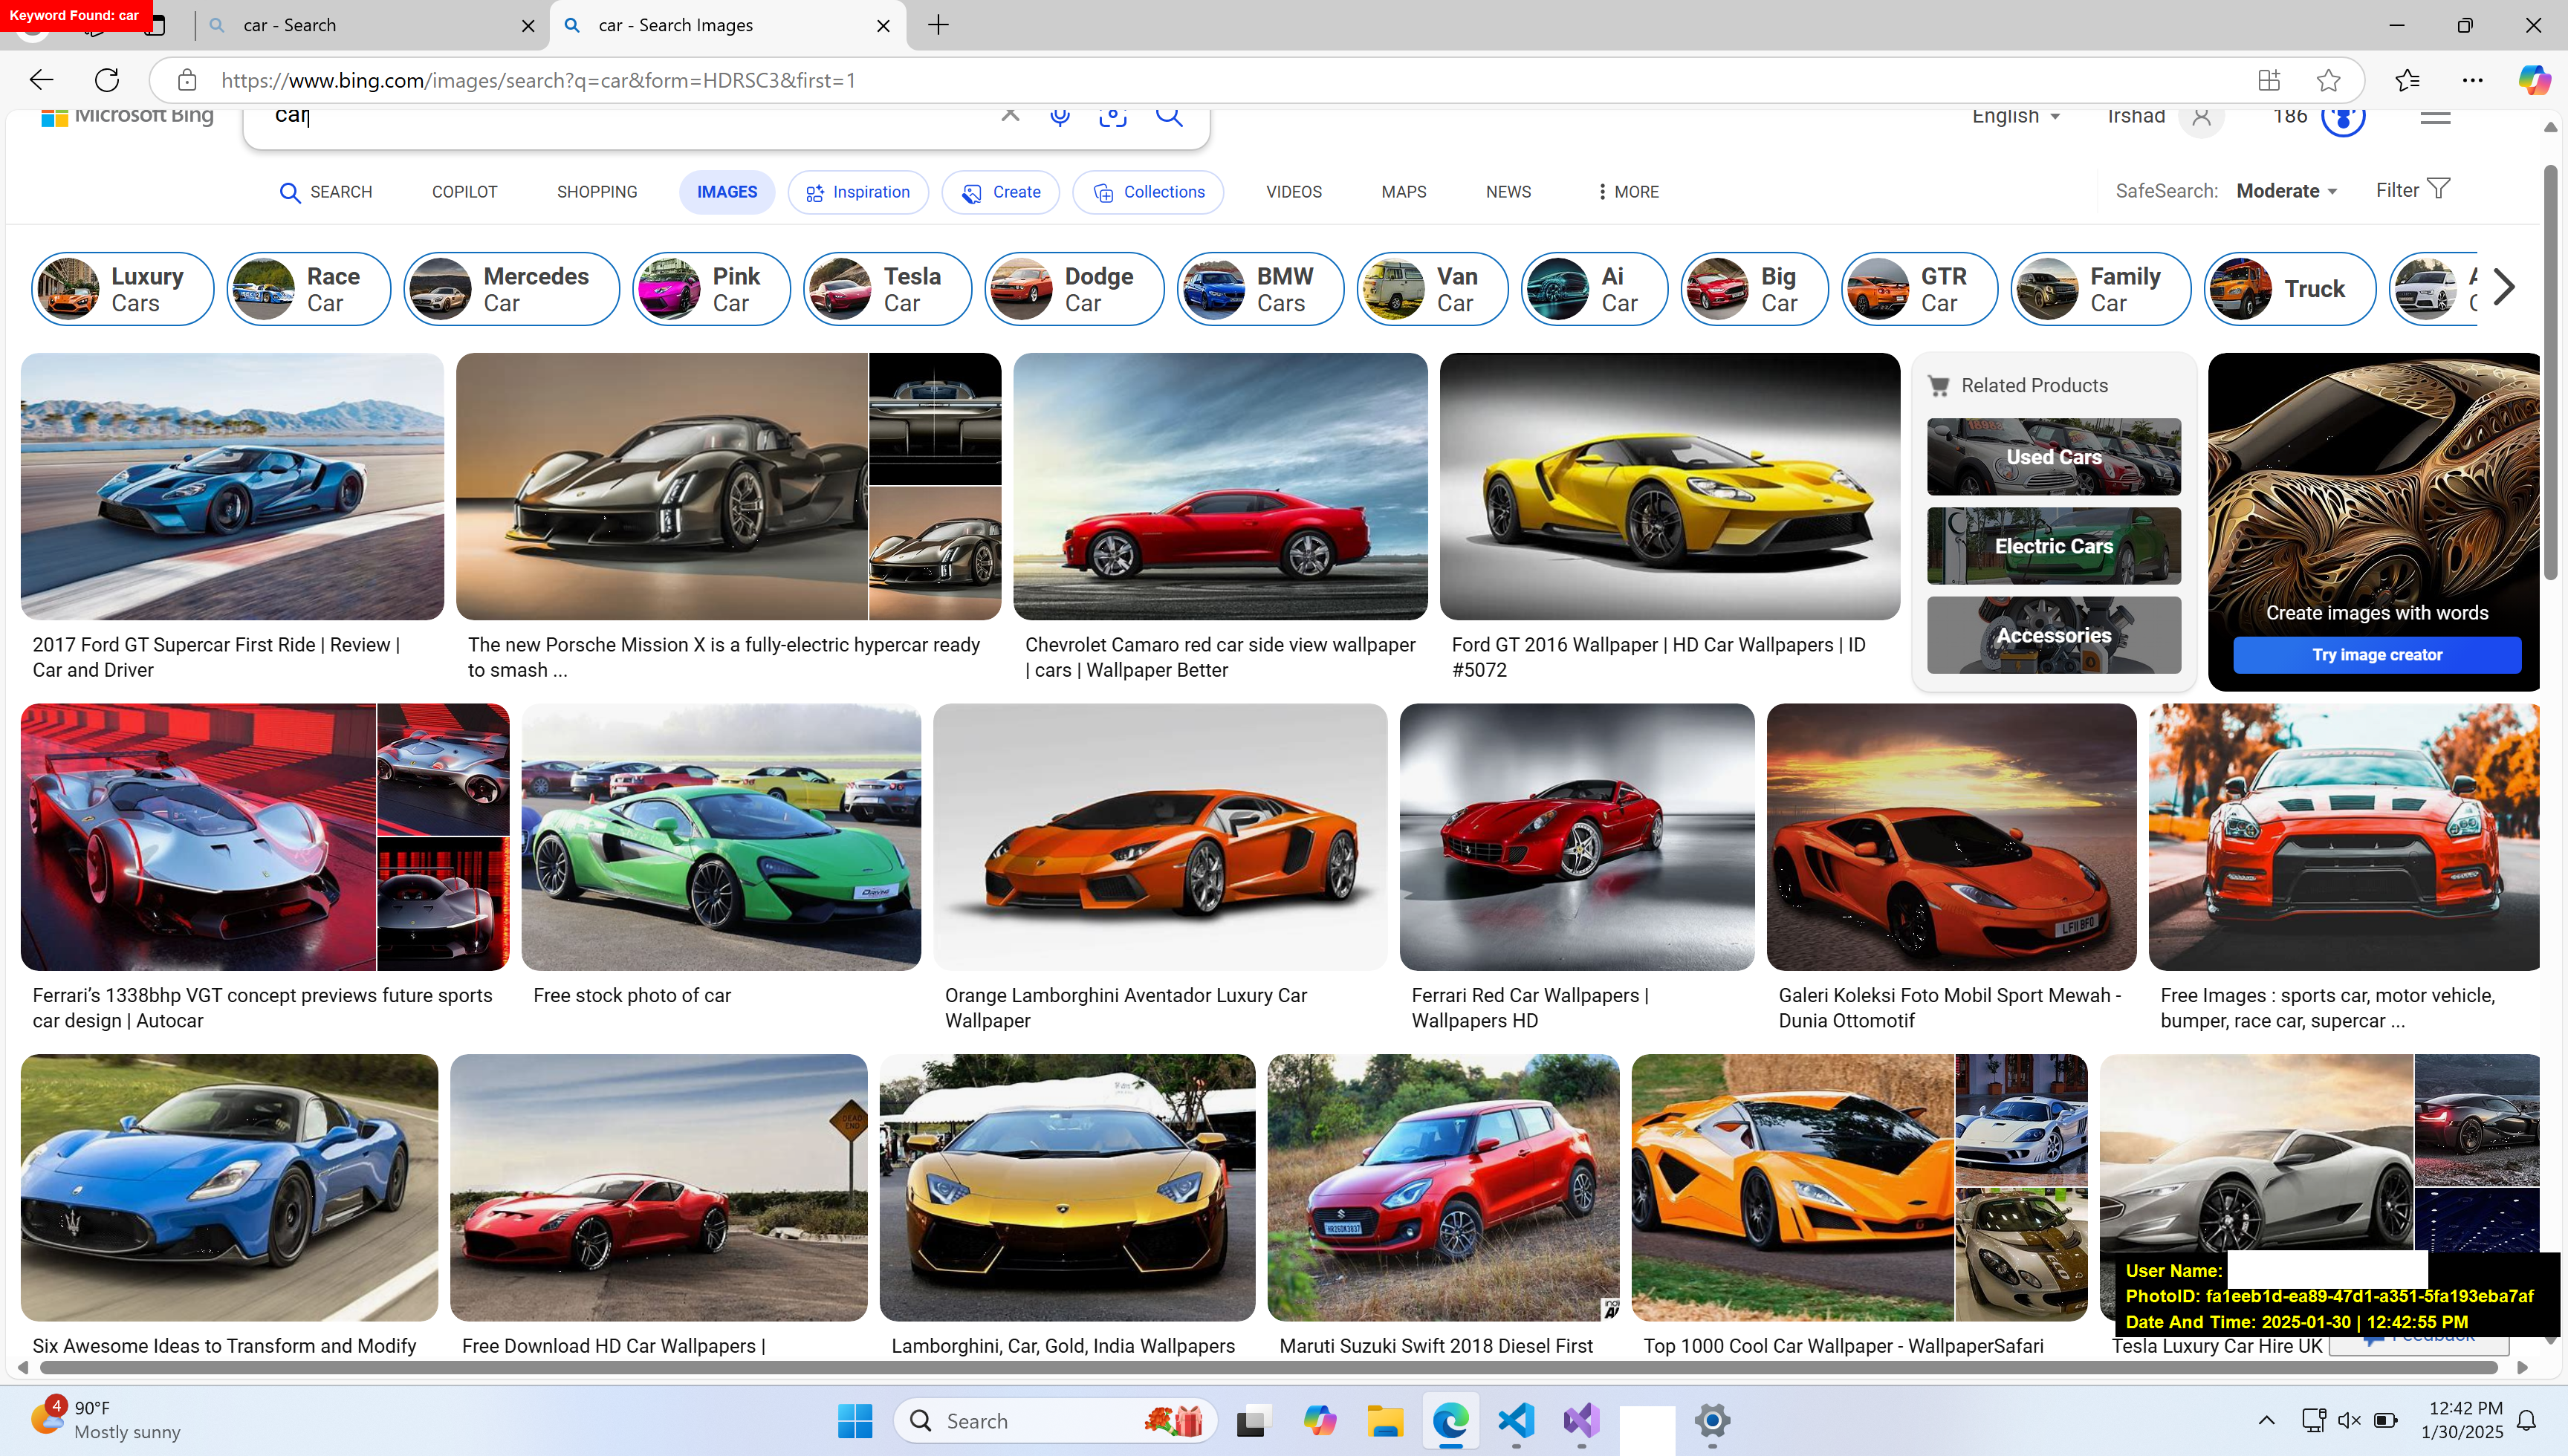Click the Bing search input field
The image size is (2568, 1456).
pos(630,118)
